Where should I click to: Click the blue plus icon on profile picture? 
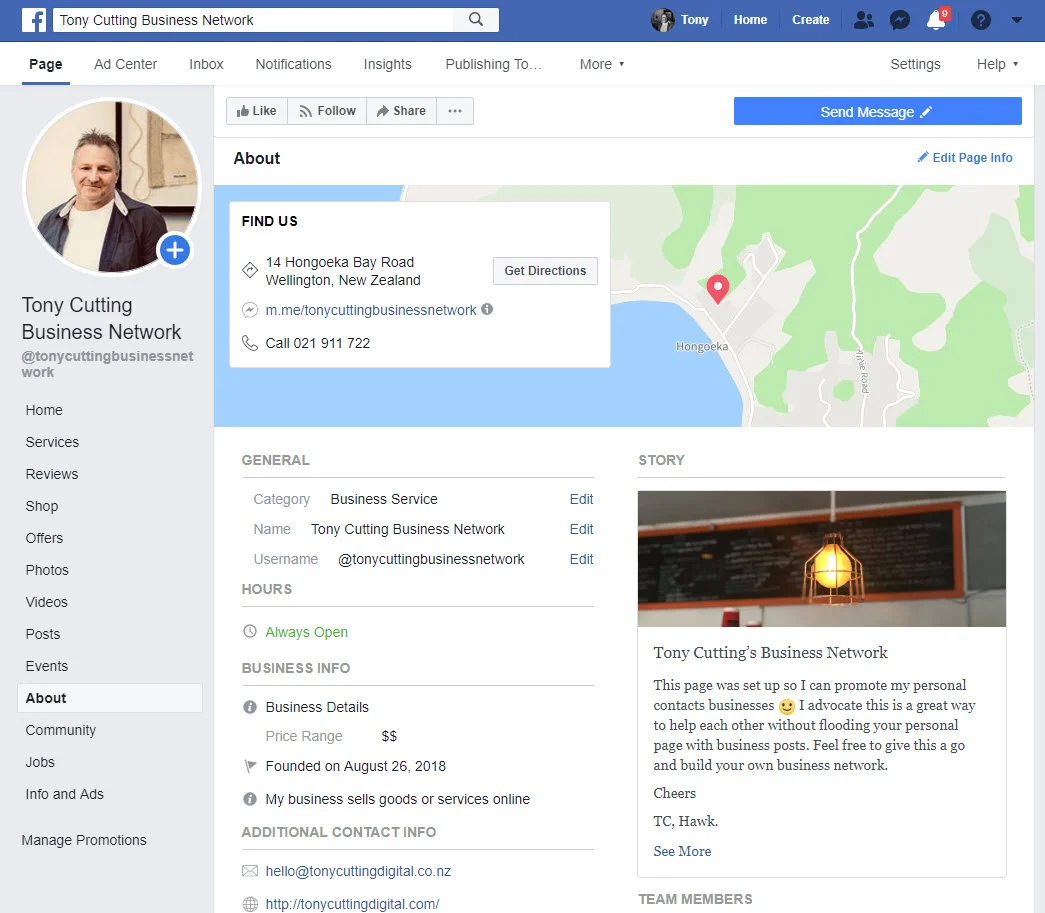pos(175,250)
